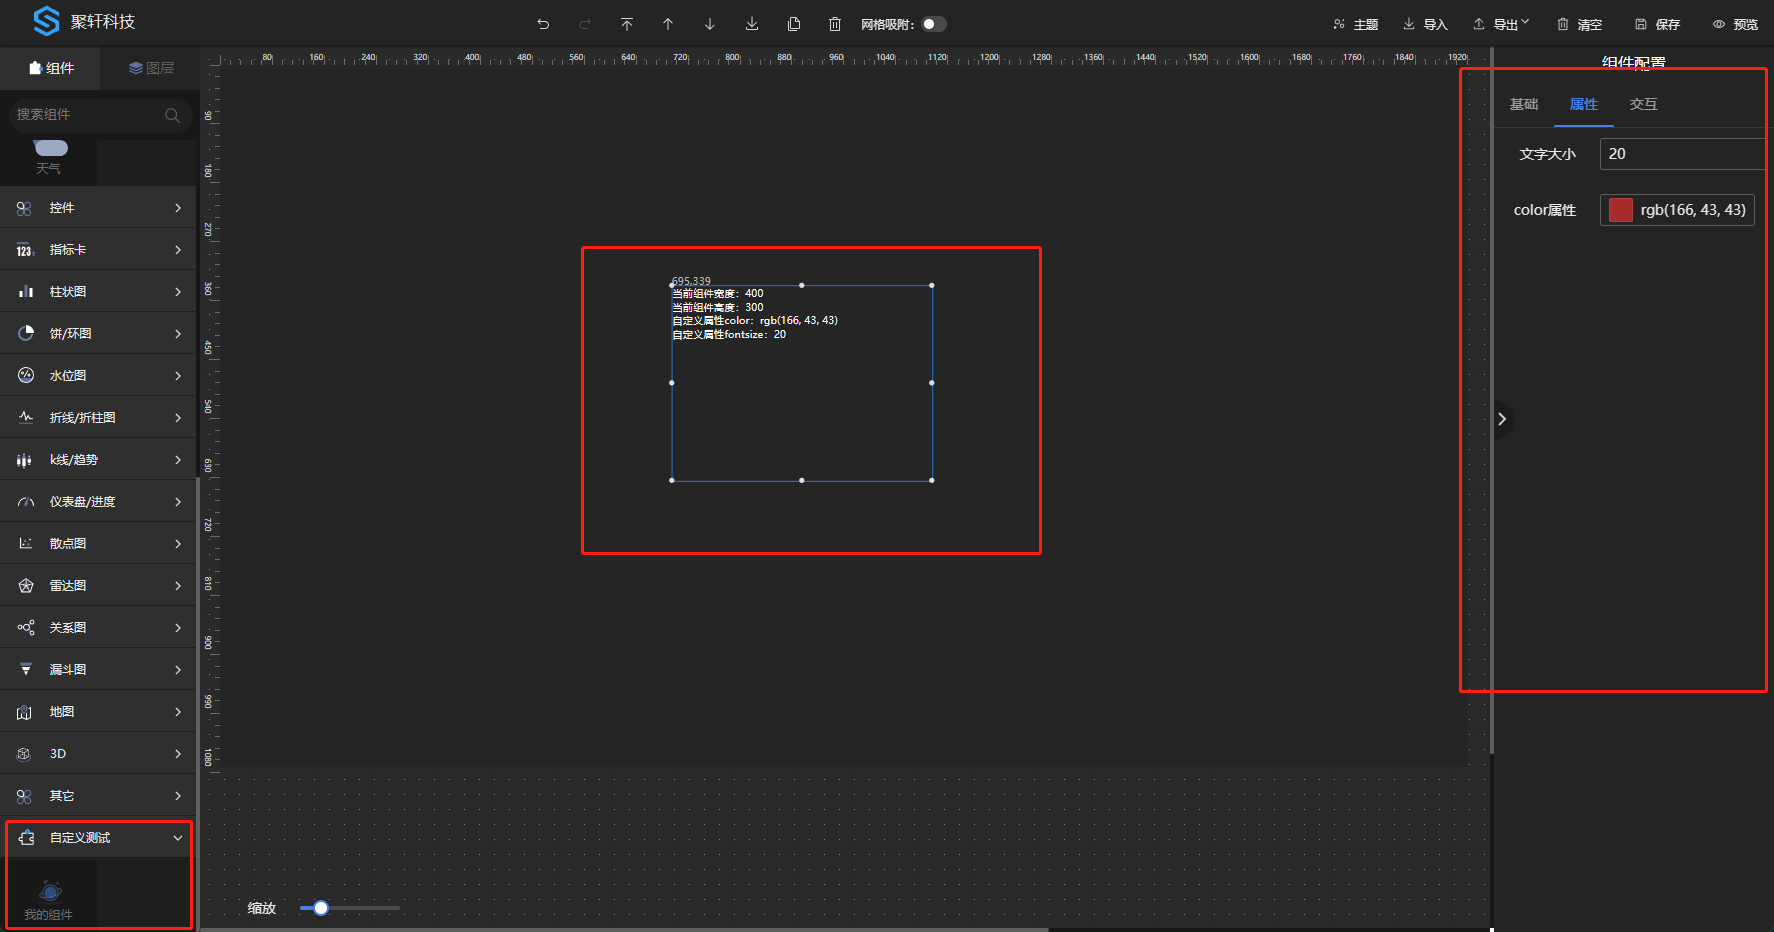
Task: Switch to the 图层 layers tab
Action: point(151,68)
